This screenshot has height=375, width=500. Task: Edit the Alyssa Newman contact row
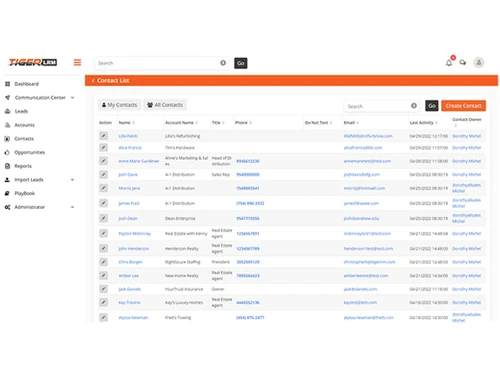103,317
